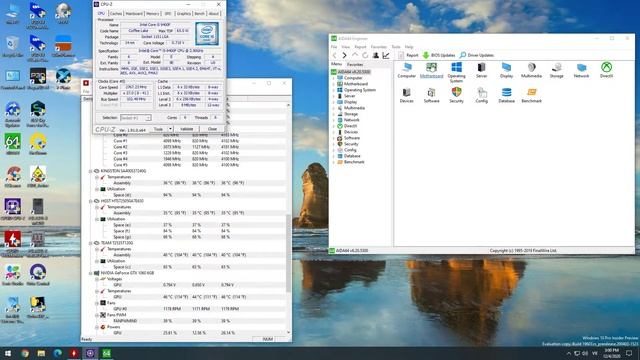Click the HWMonitor scrollbar down arrow

click(289, 332)
